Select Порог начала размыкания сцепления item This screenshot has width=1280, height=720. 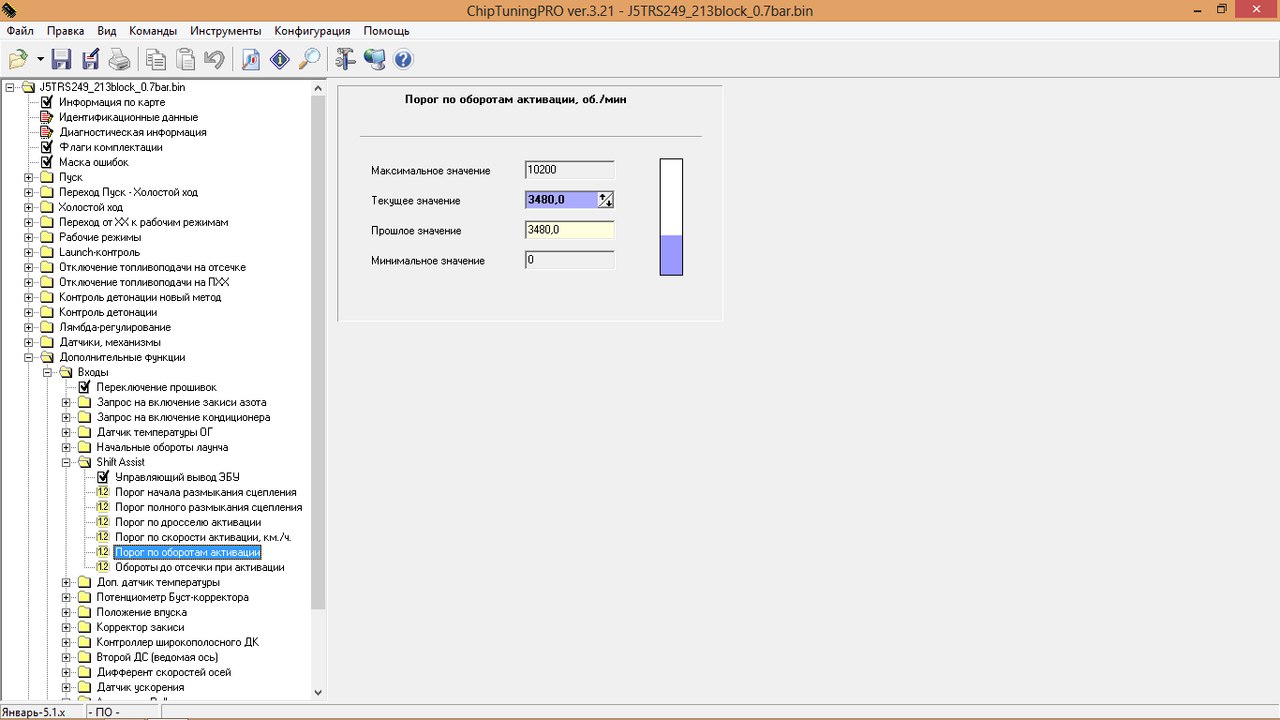point(205,492)
